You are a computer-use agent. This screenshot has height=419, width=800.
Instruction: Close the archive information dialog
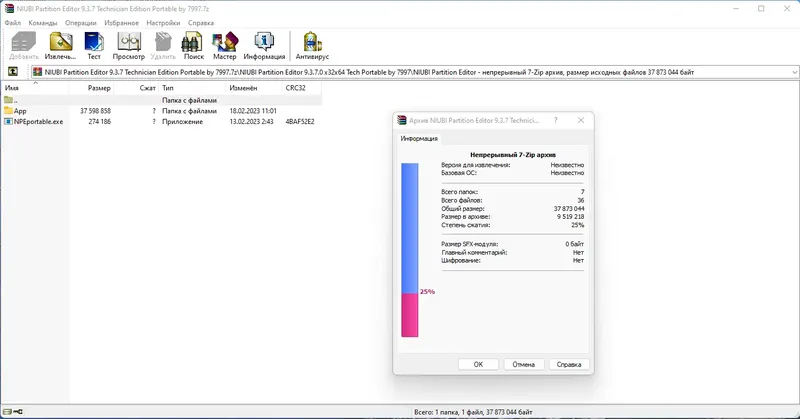pos(581,120)
